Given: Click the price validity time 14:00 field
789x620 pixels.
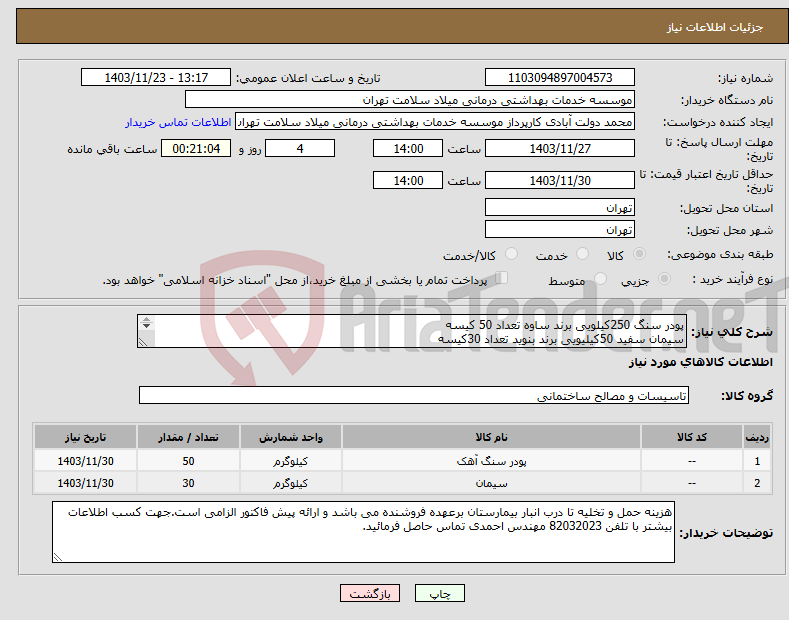Looking at the screenshot, I should [x=408, y=180].
